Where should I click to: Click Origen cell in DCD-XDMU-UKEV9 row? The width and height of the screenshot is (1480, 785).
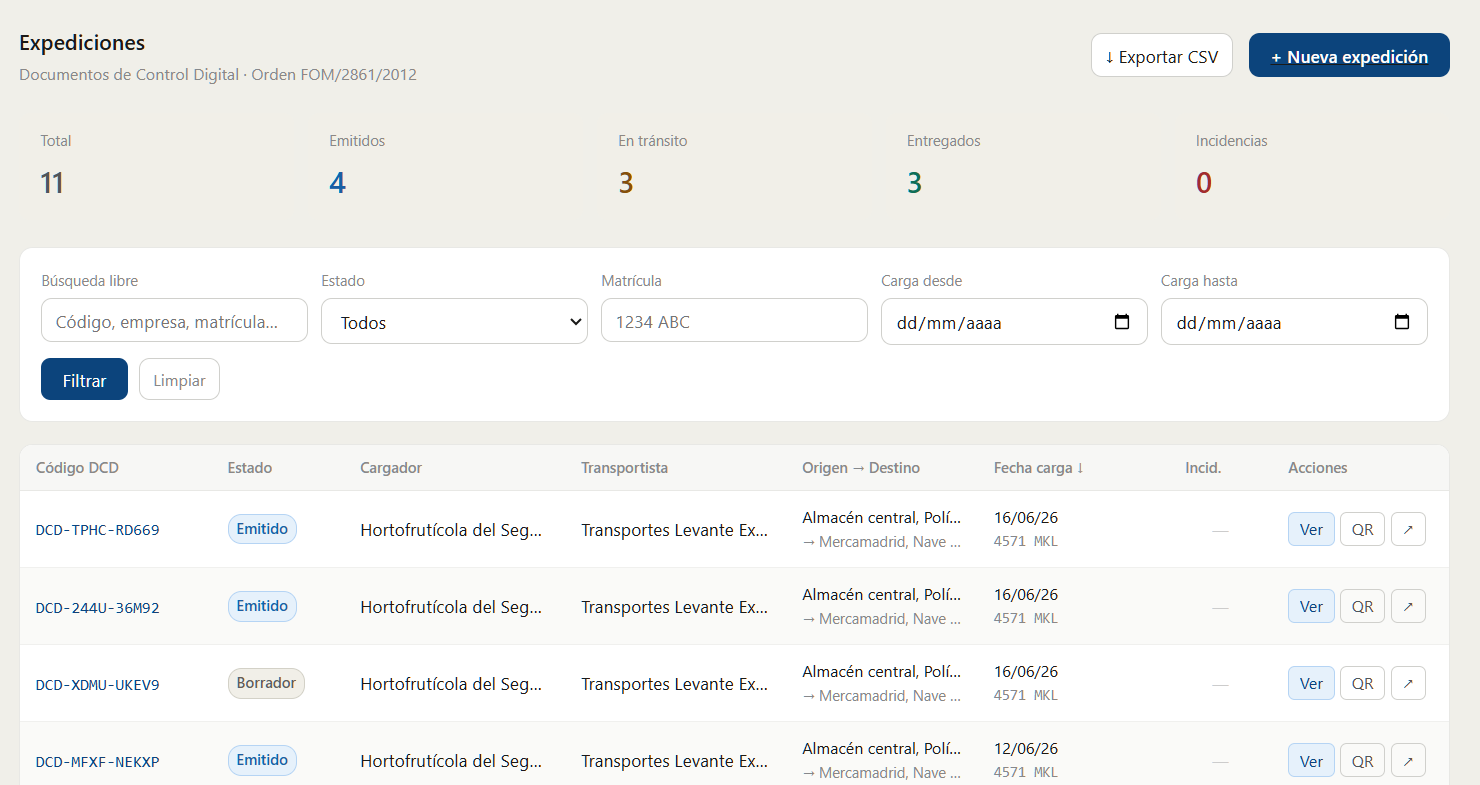coord(882,671)
